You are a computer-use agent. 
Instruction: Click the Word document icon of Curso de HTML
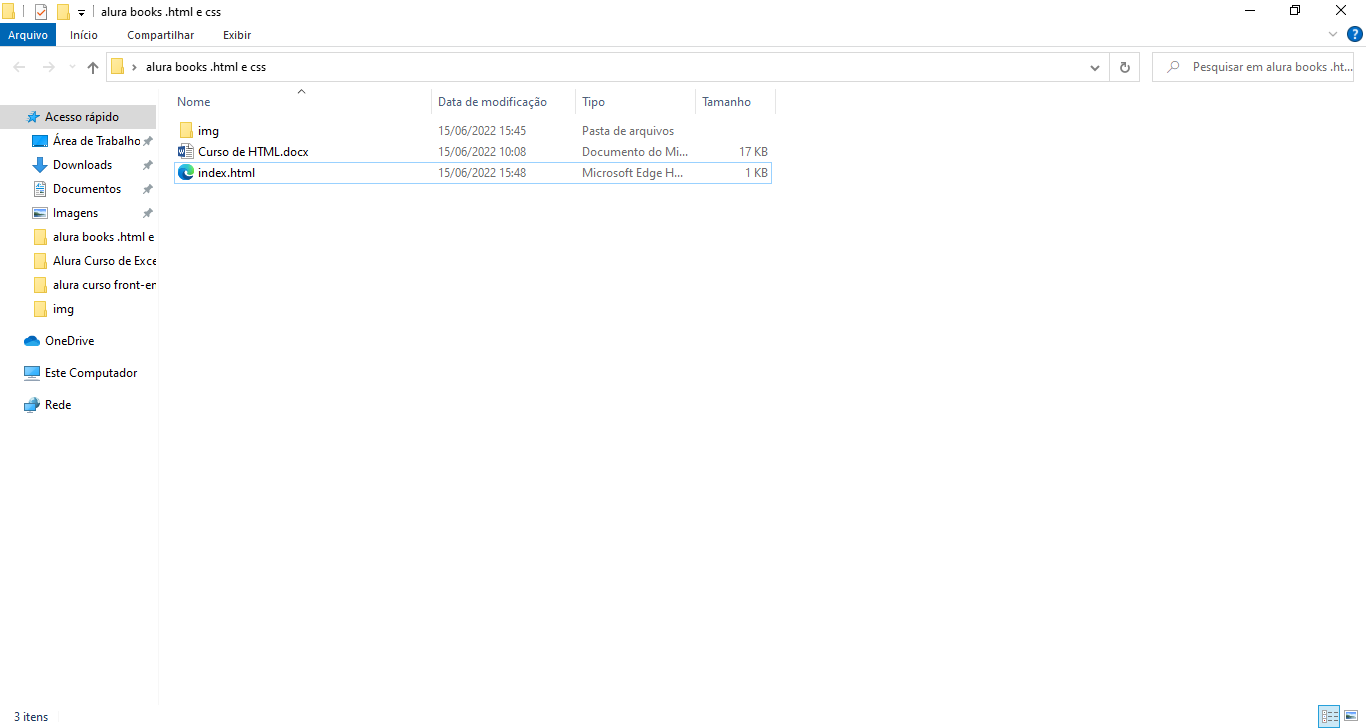(x=186, y=152)
